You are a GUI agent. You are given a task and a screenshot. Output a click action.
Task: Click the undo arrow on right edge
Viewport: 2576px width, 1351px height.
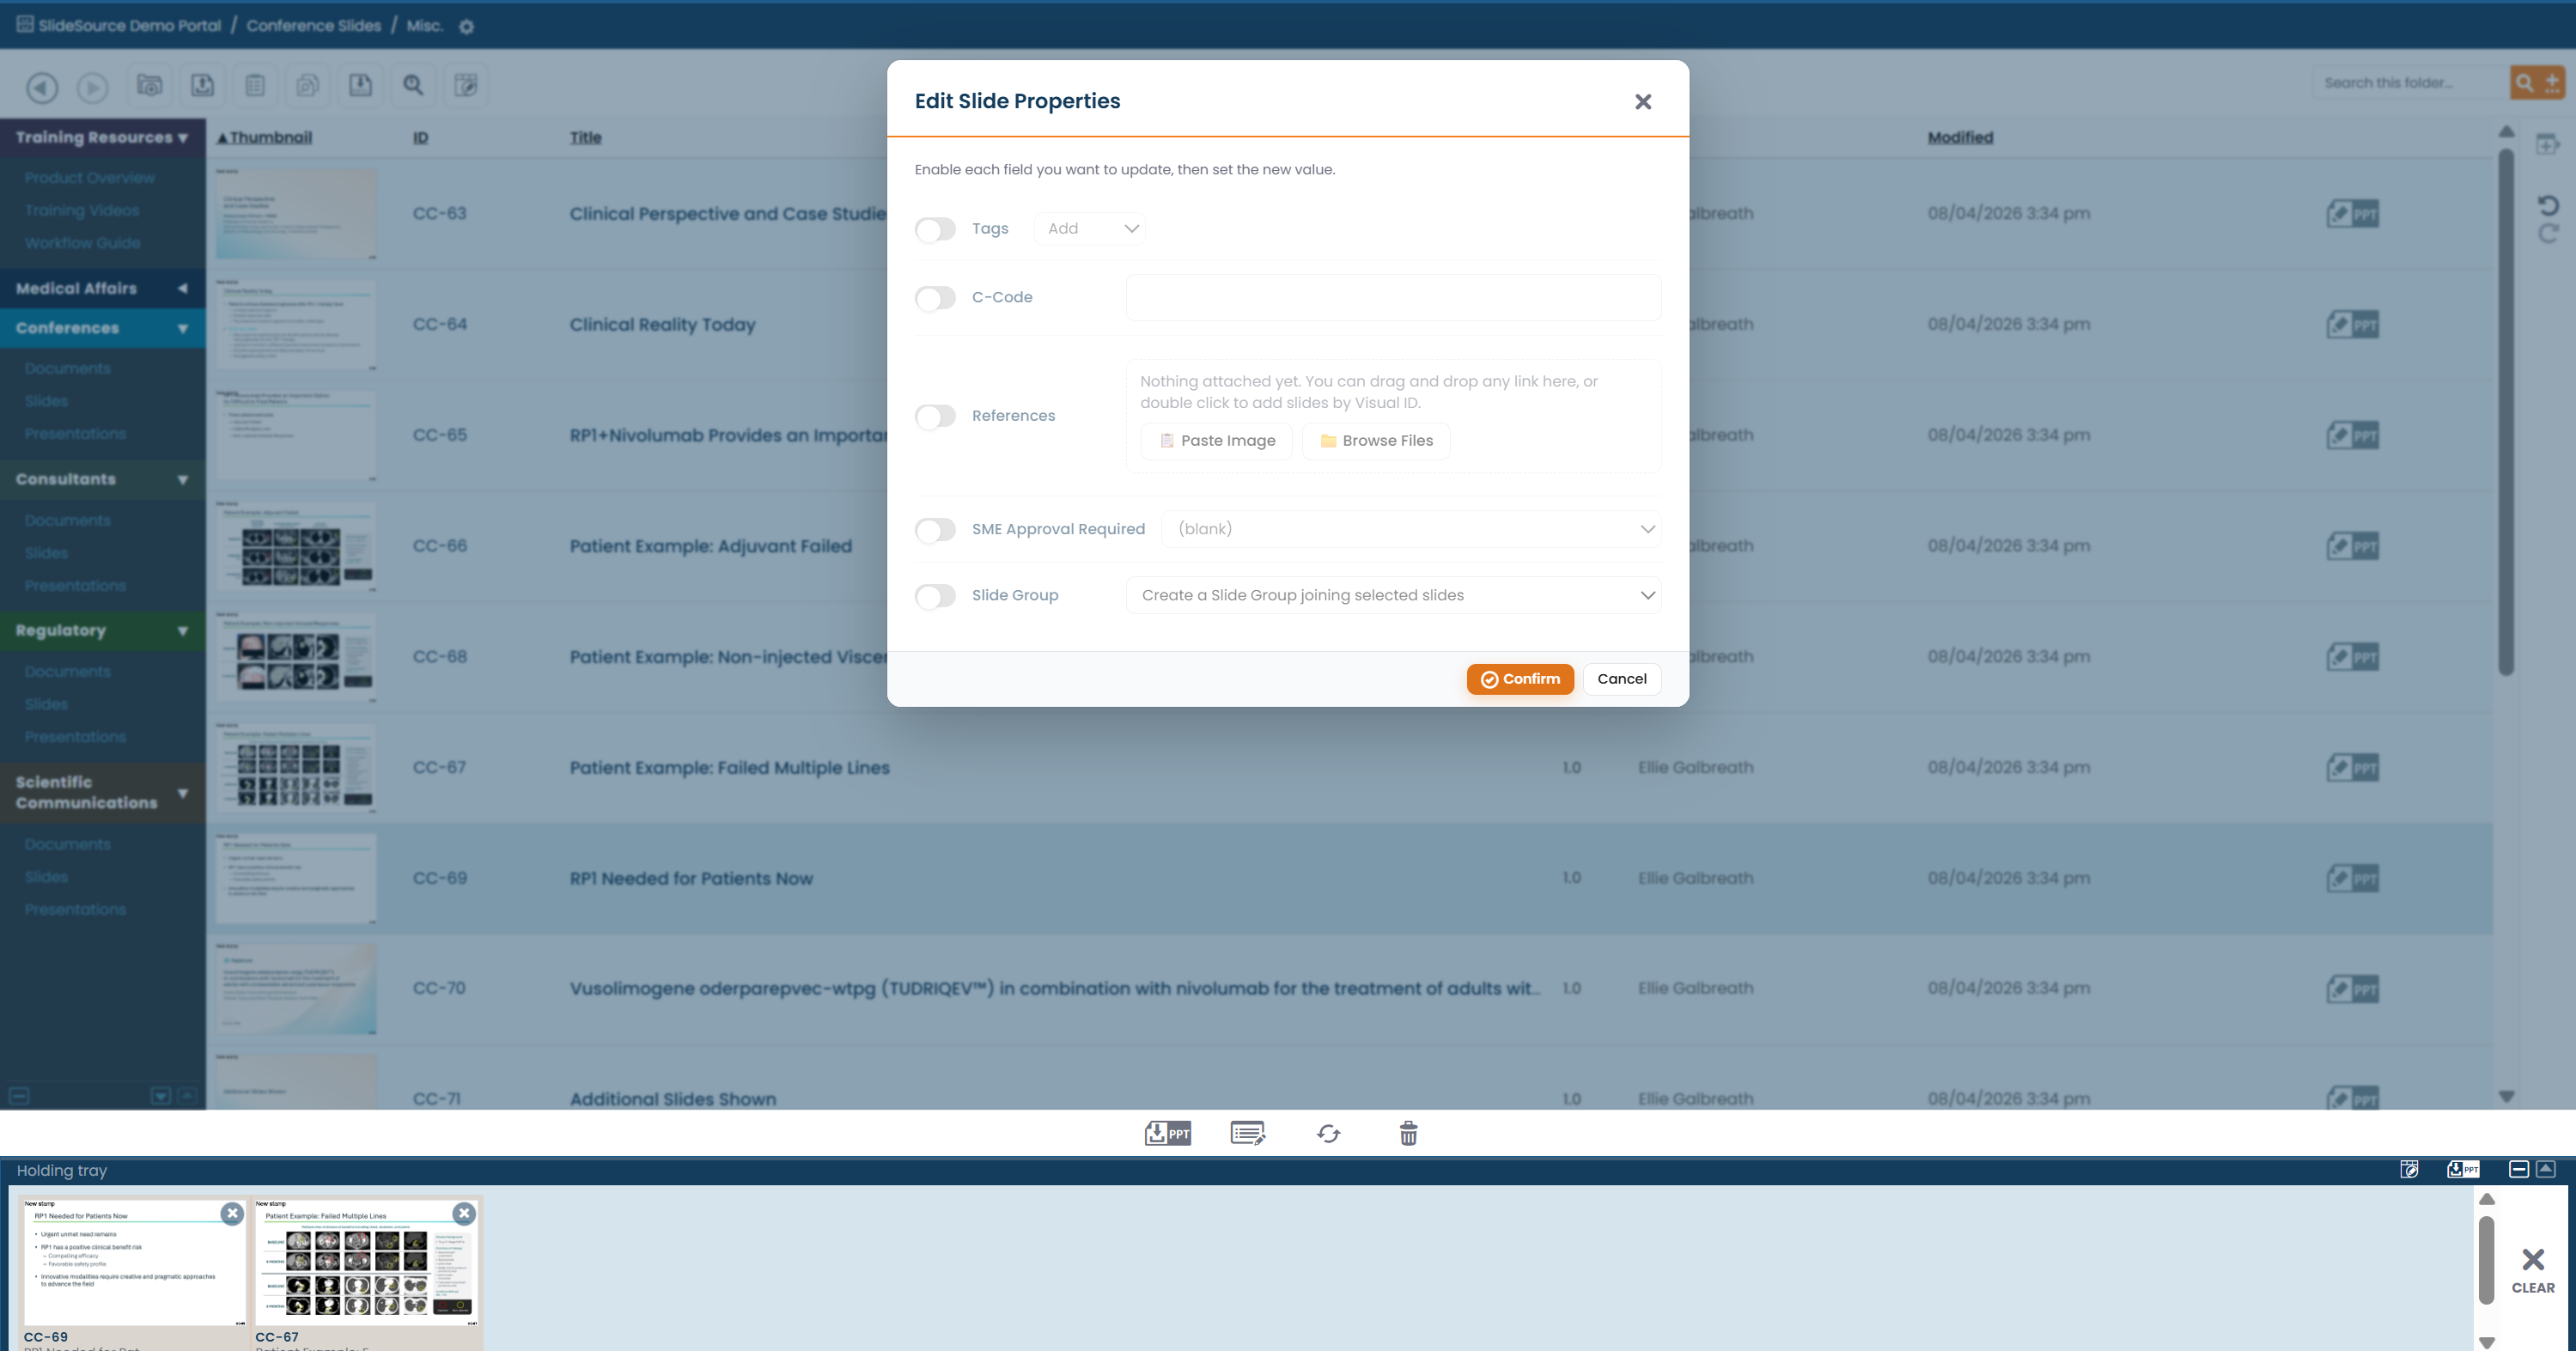click(2548, 205)
